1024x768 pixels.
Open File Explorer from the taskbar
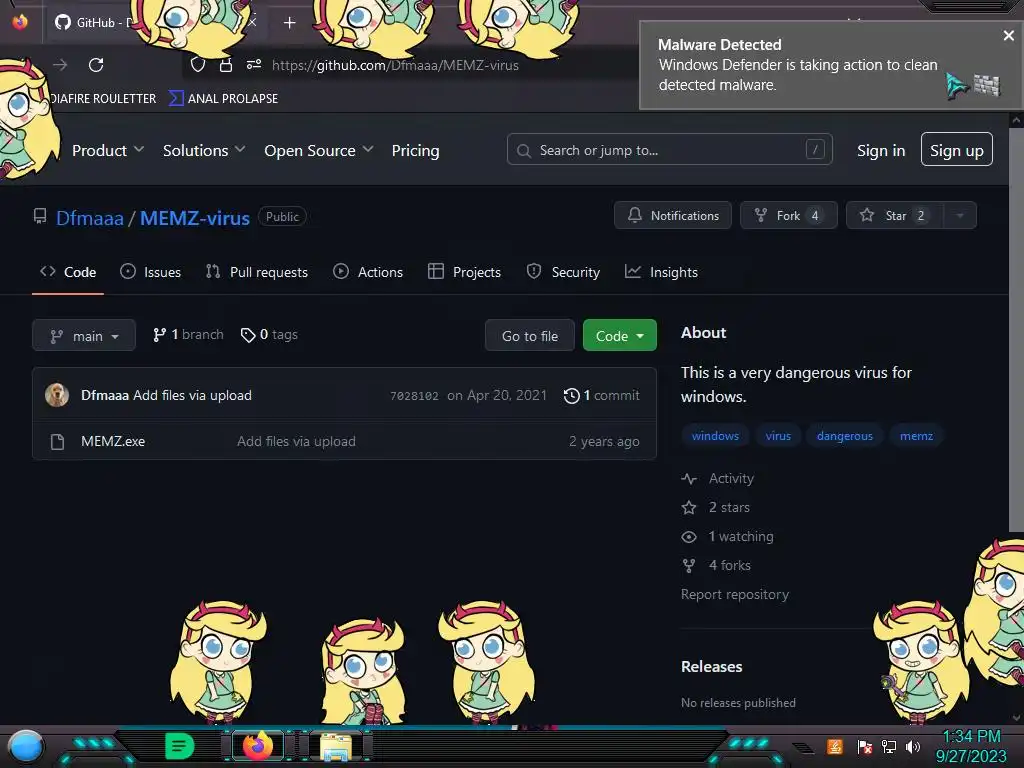point(335,747)
